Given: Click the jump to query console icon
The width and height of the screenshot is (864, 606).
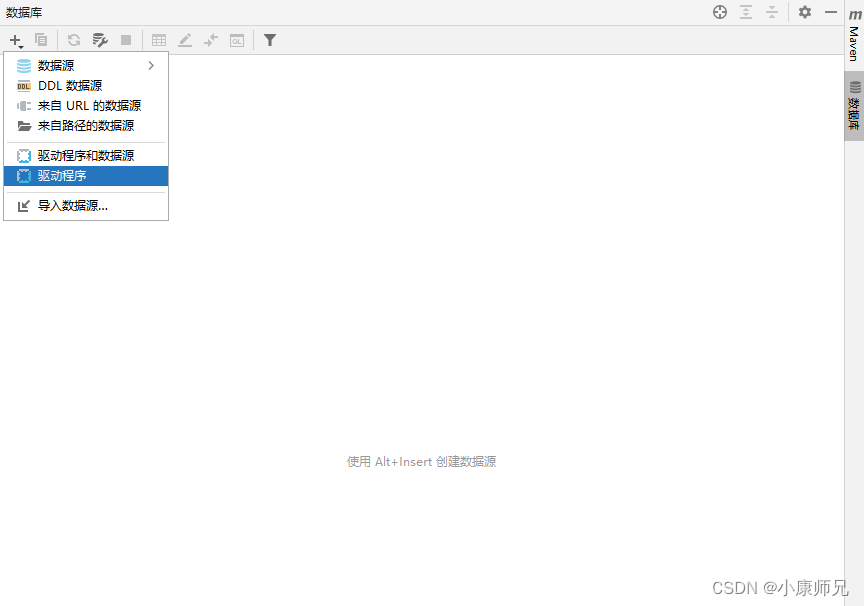Looking at the screenshot, I should (211, 40).
